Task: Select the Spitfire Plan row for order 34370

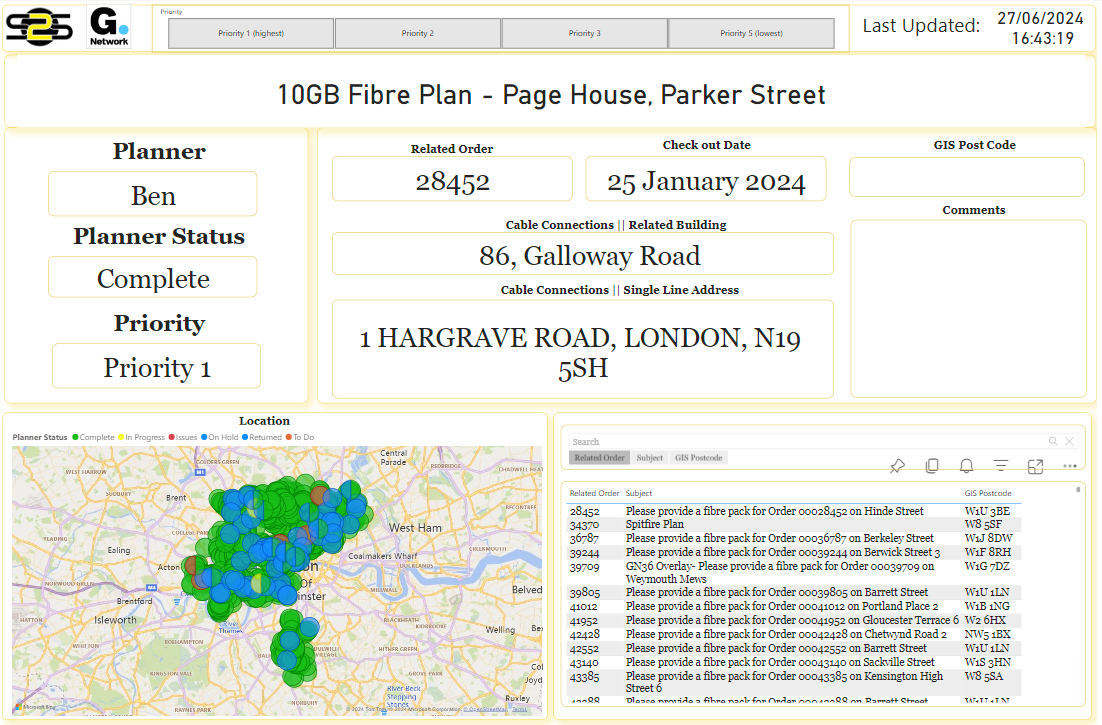Action: pos(654,524)
